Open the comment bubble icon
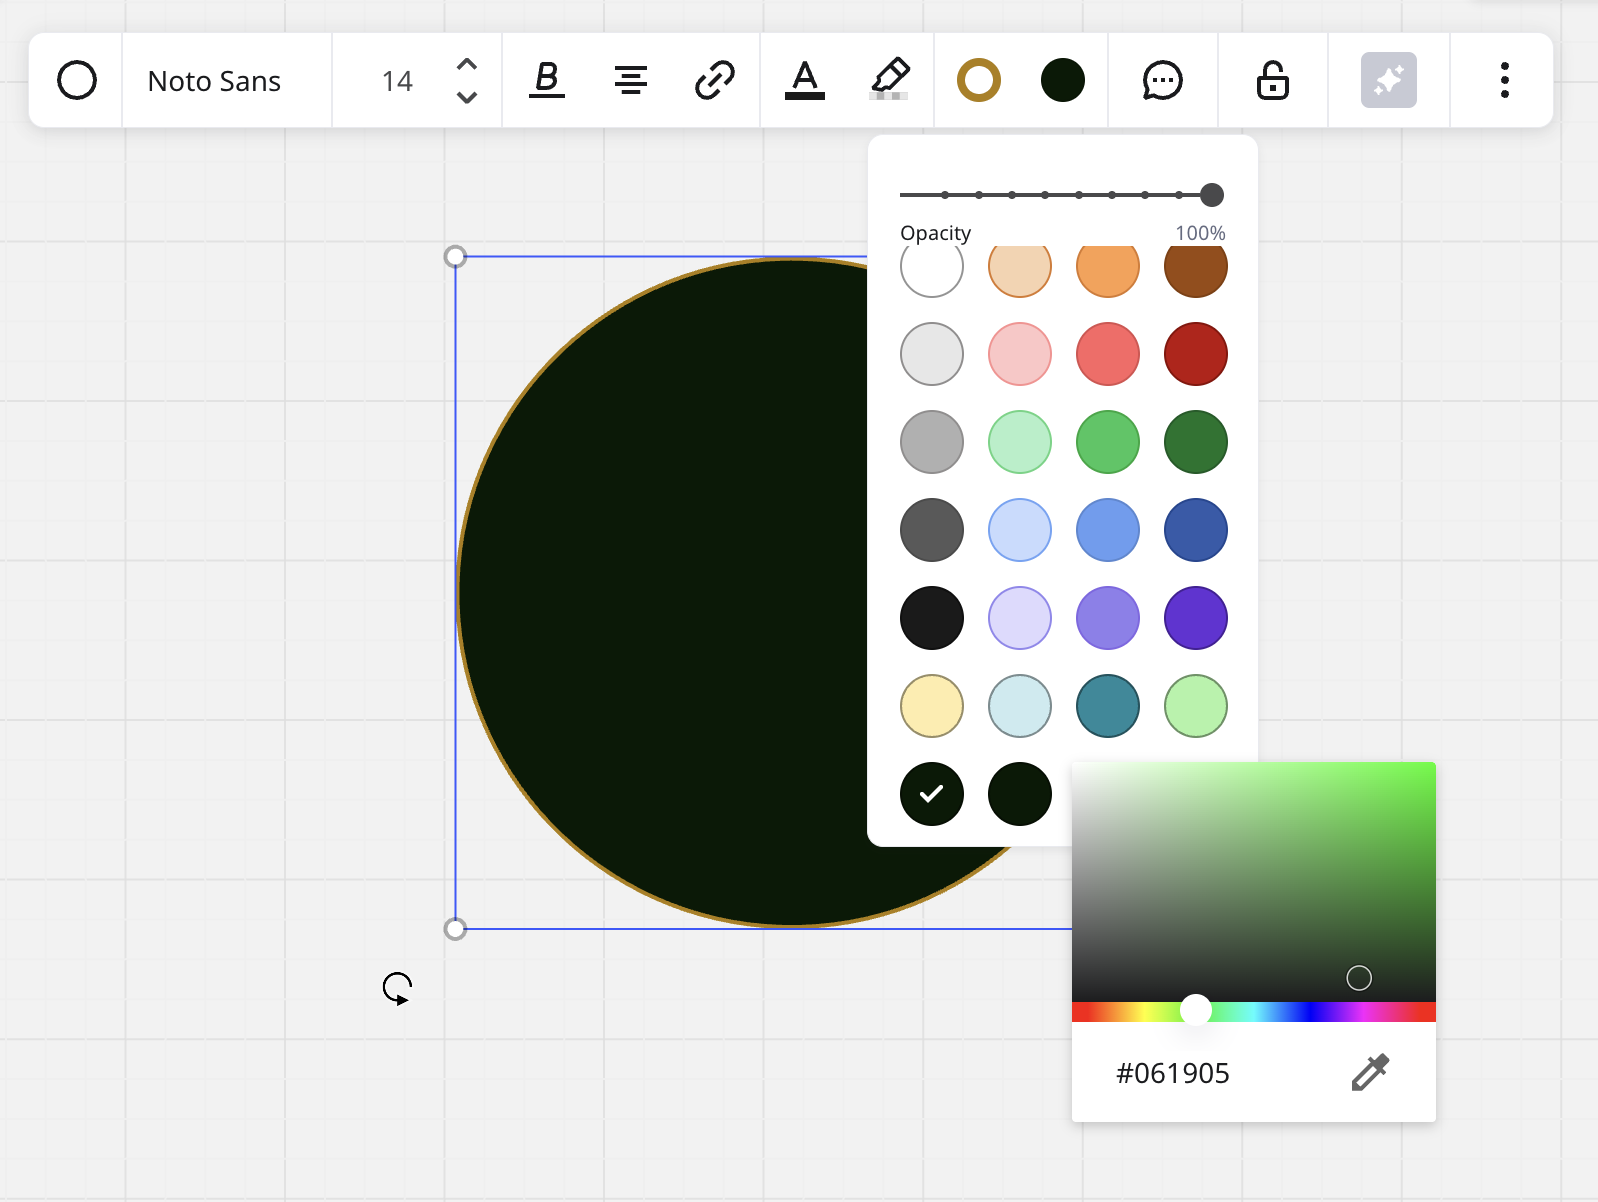The image size is (1598, 1202). [1162, 80]
